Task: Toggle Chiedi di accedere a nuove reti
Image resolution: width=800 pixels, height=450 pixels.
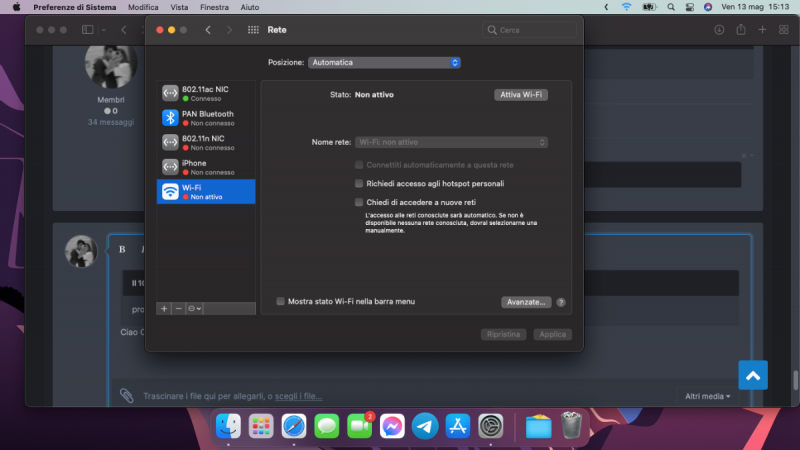Action: (360, 202)
